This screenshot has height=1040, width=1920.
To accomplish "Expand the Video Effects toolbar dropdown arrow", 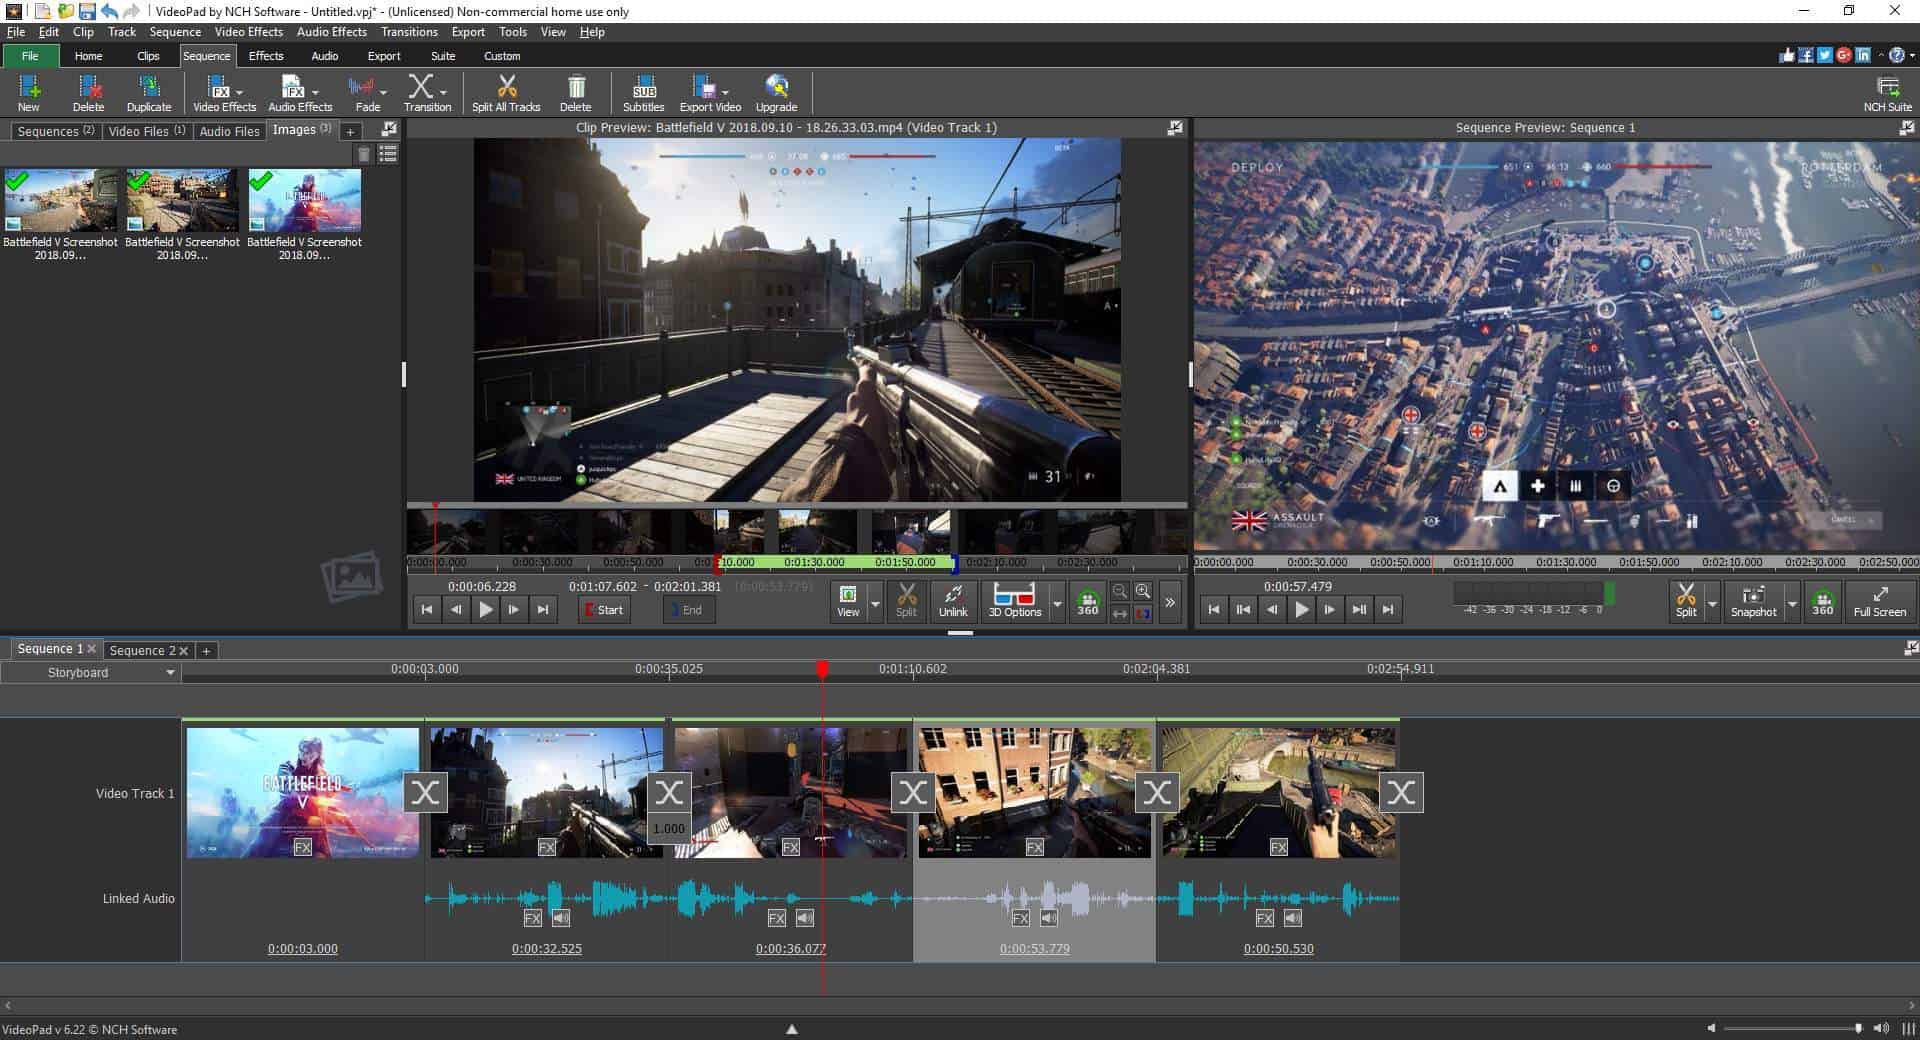I will tap(240, 92).
